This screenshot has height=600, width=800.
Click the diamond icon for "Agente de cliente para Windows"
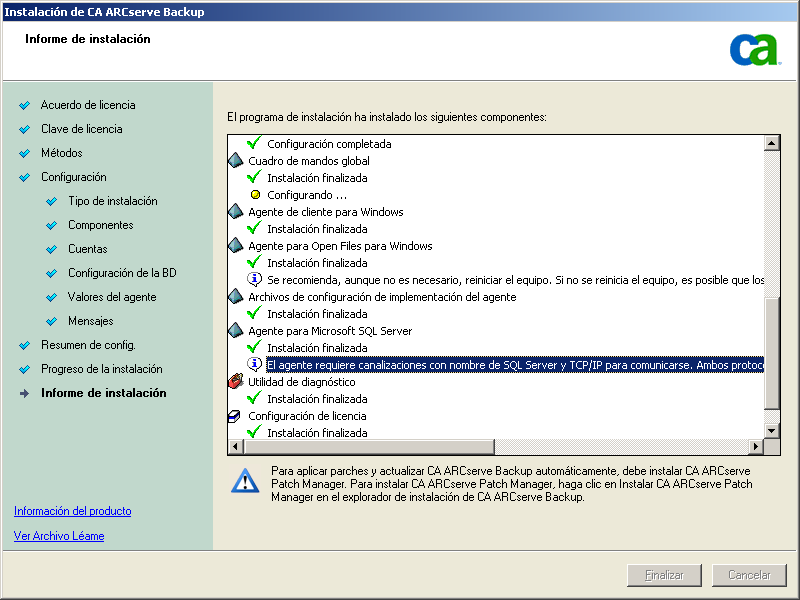pyautogui.click(x=235, y=211)
